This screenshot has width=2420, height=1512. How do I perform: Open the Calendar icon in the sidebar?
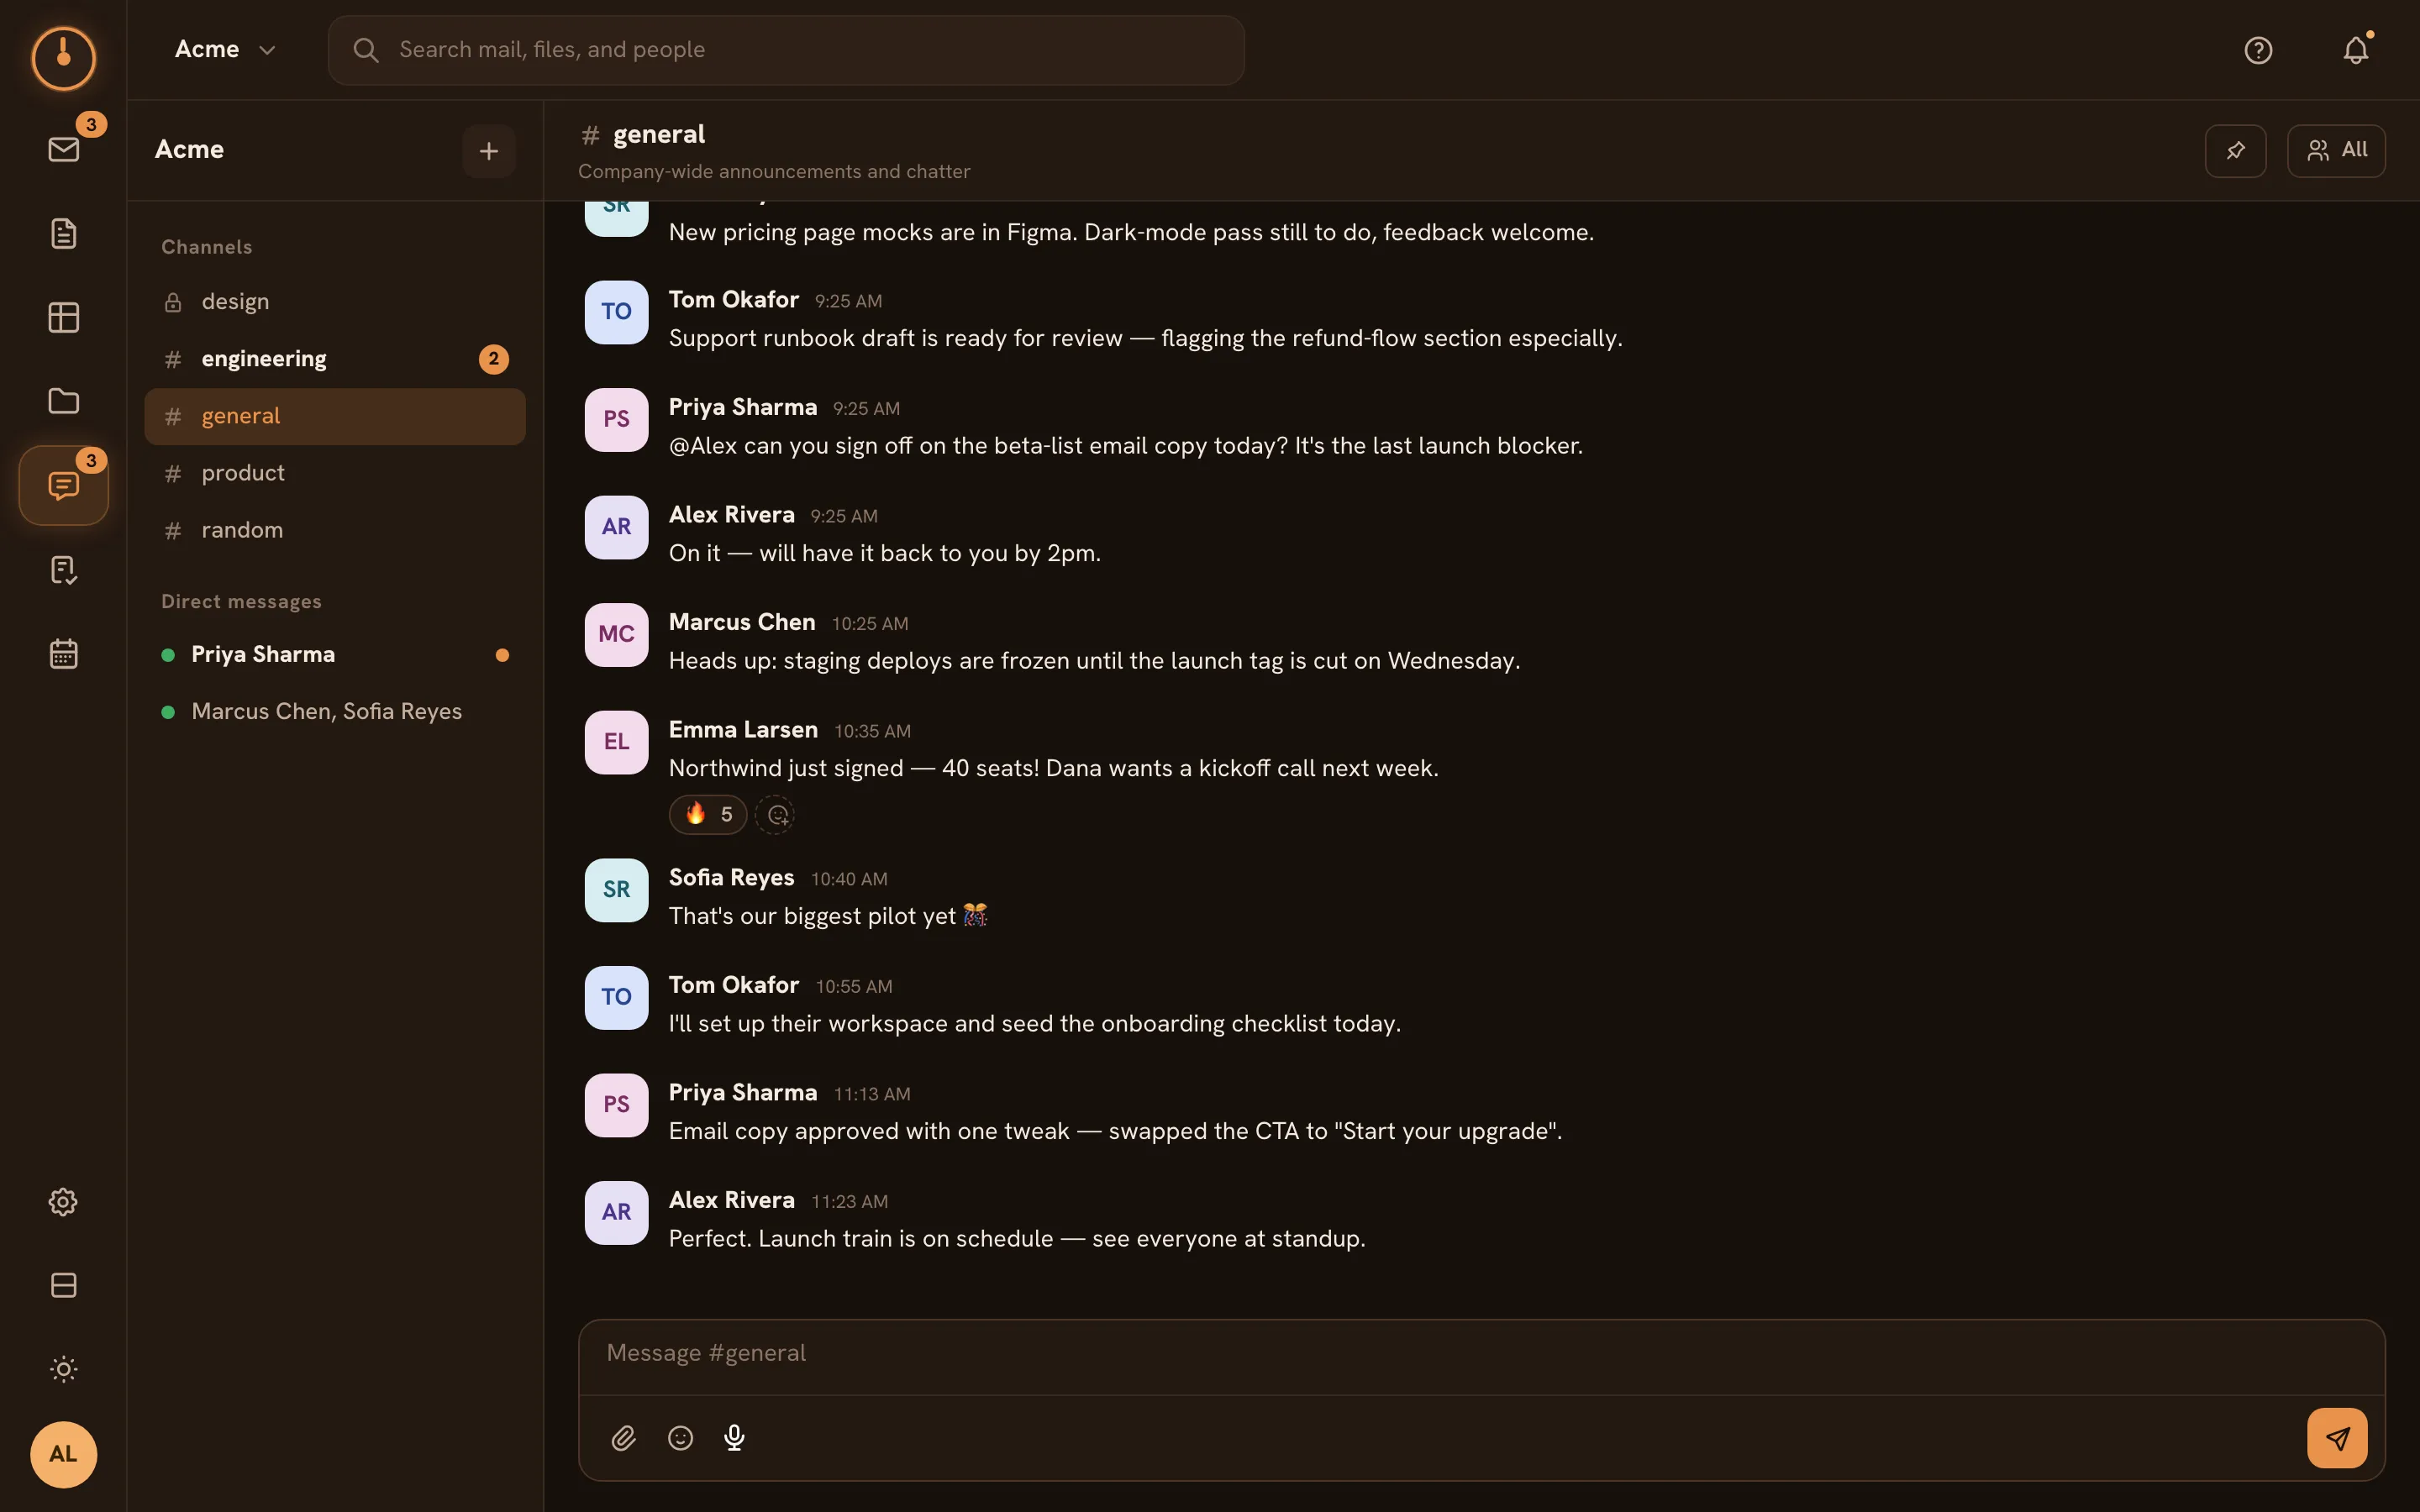tap(63, 653)
